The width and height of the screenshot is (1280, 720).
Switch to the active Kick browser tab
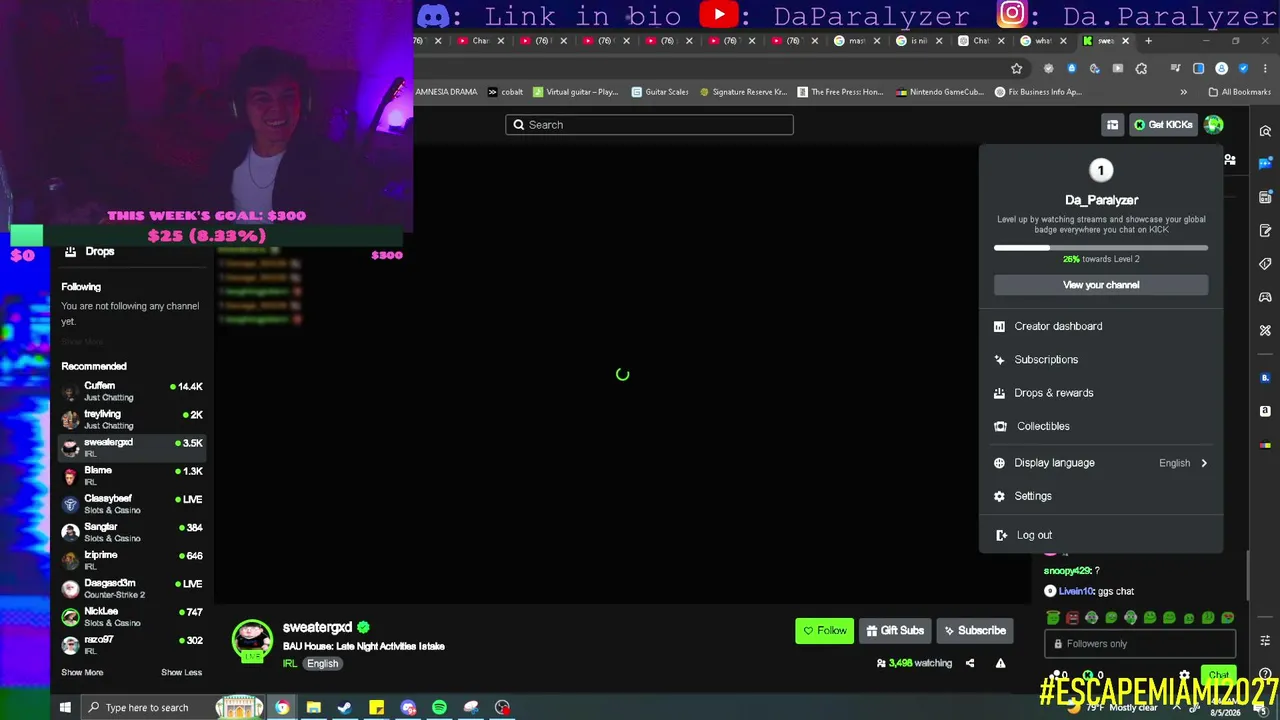[1105, 41]
